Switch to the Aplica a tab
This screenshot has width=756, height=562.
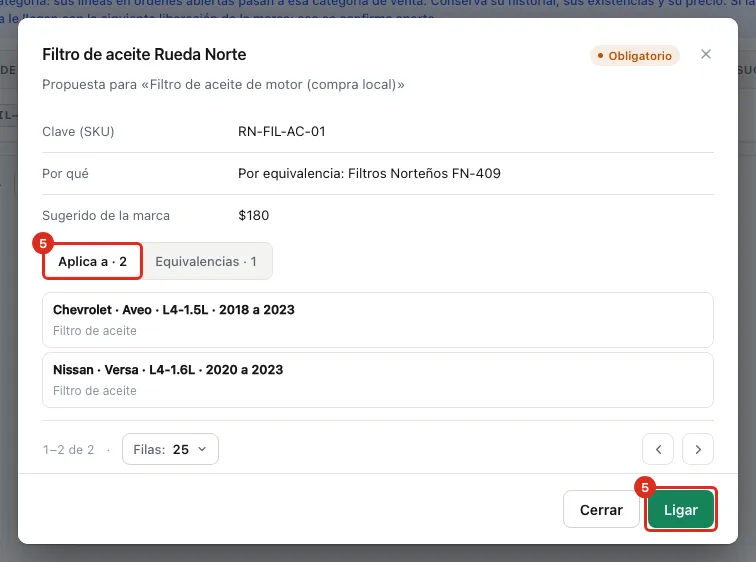coord(93,261)
